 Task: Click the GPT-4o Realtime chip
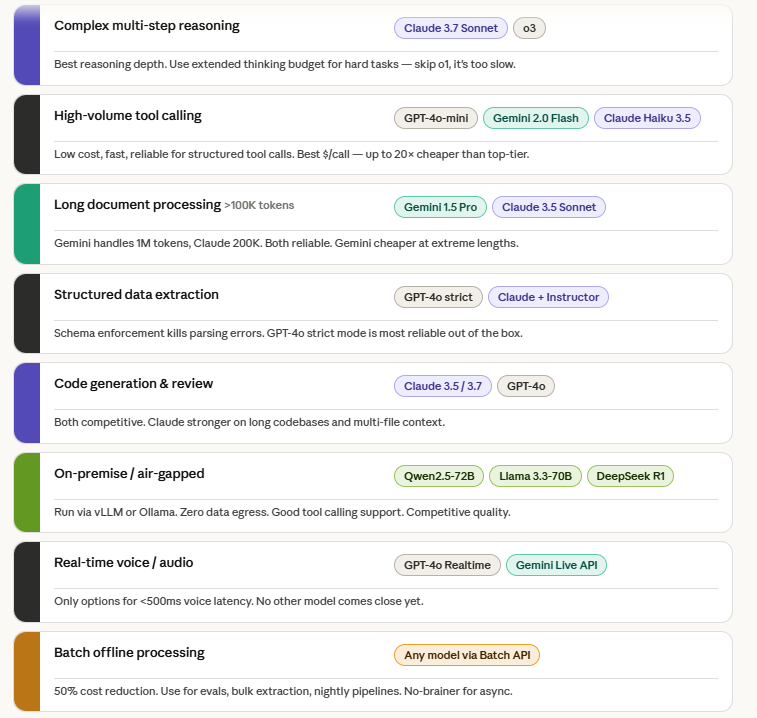point(447,565)
